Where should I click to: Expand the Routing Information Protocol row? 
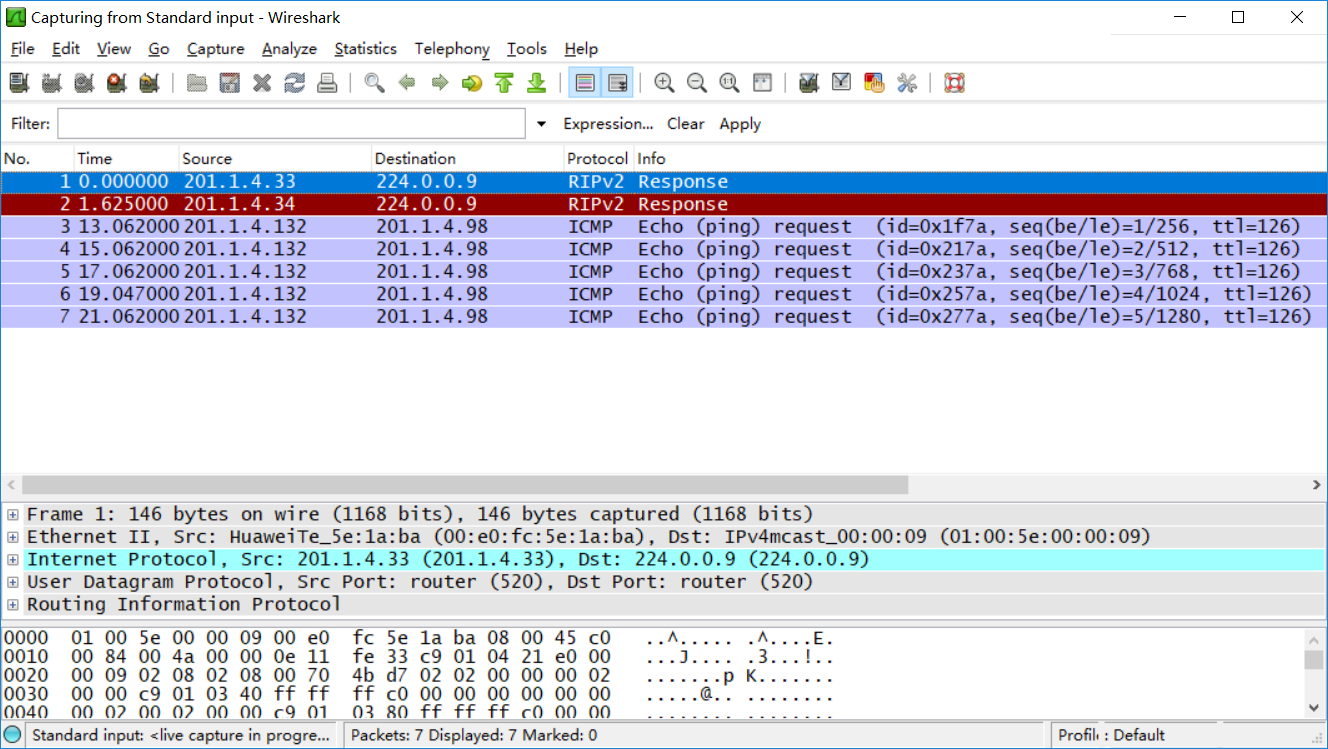click(13, 604)
